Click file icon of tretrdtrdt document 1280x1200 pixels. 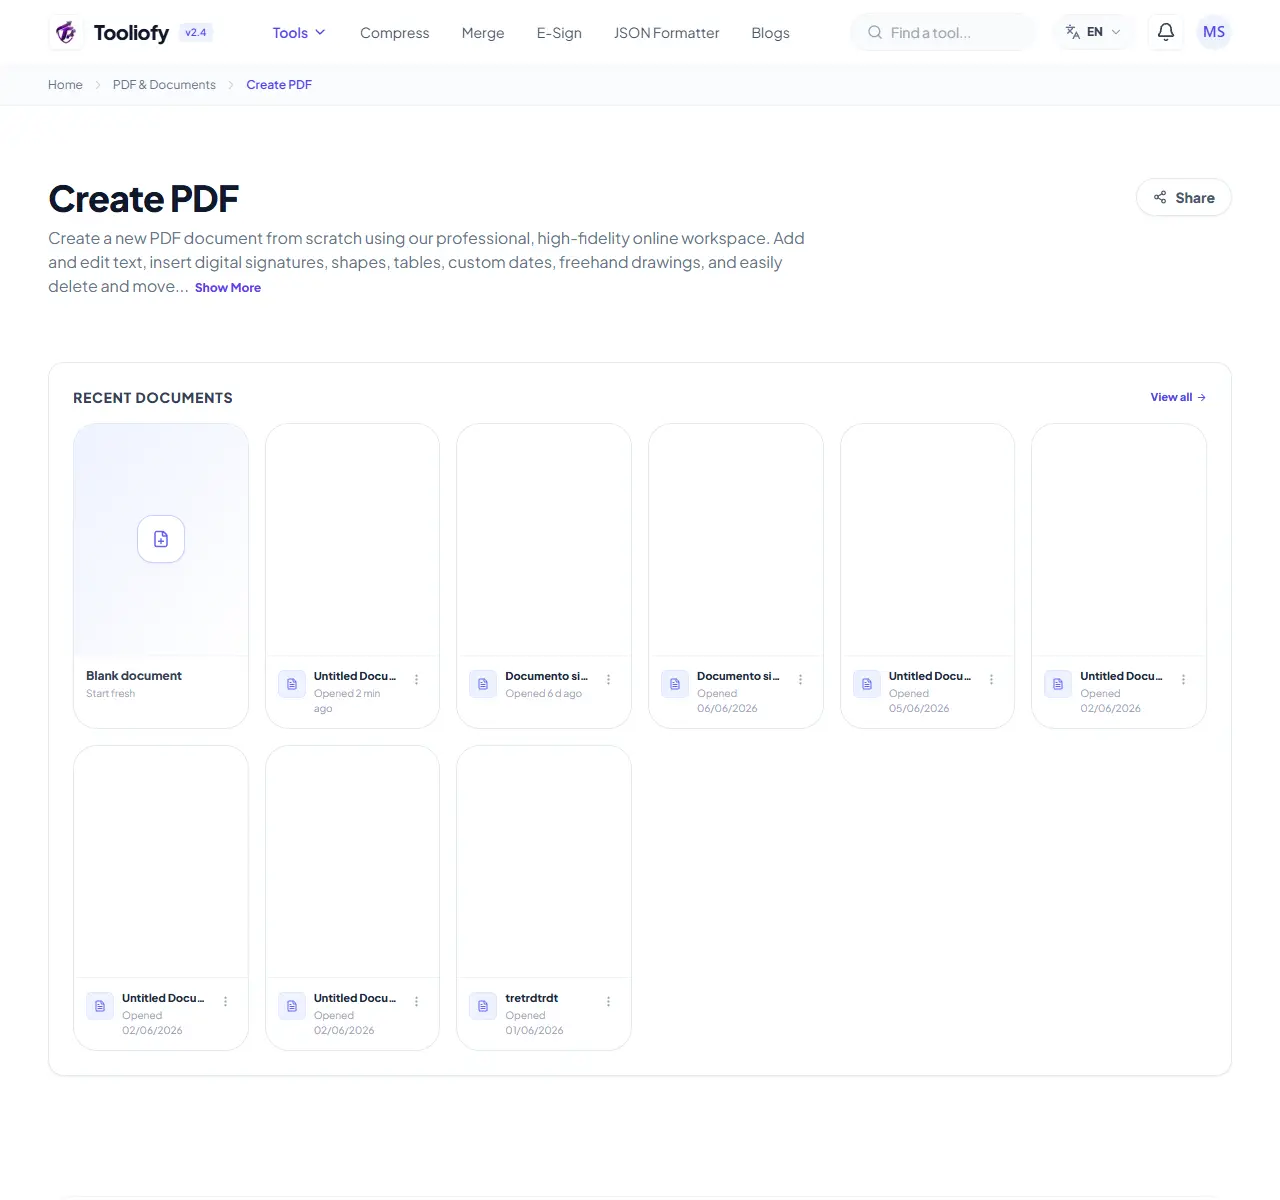pos(483,1006)
